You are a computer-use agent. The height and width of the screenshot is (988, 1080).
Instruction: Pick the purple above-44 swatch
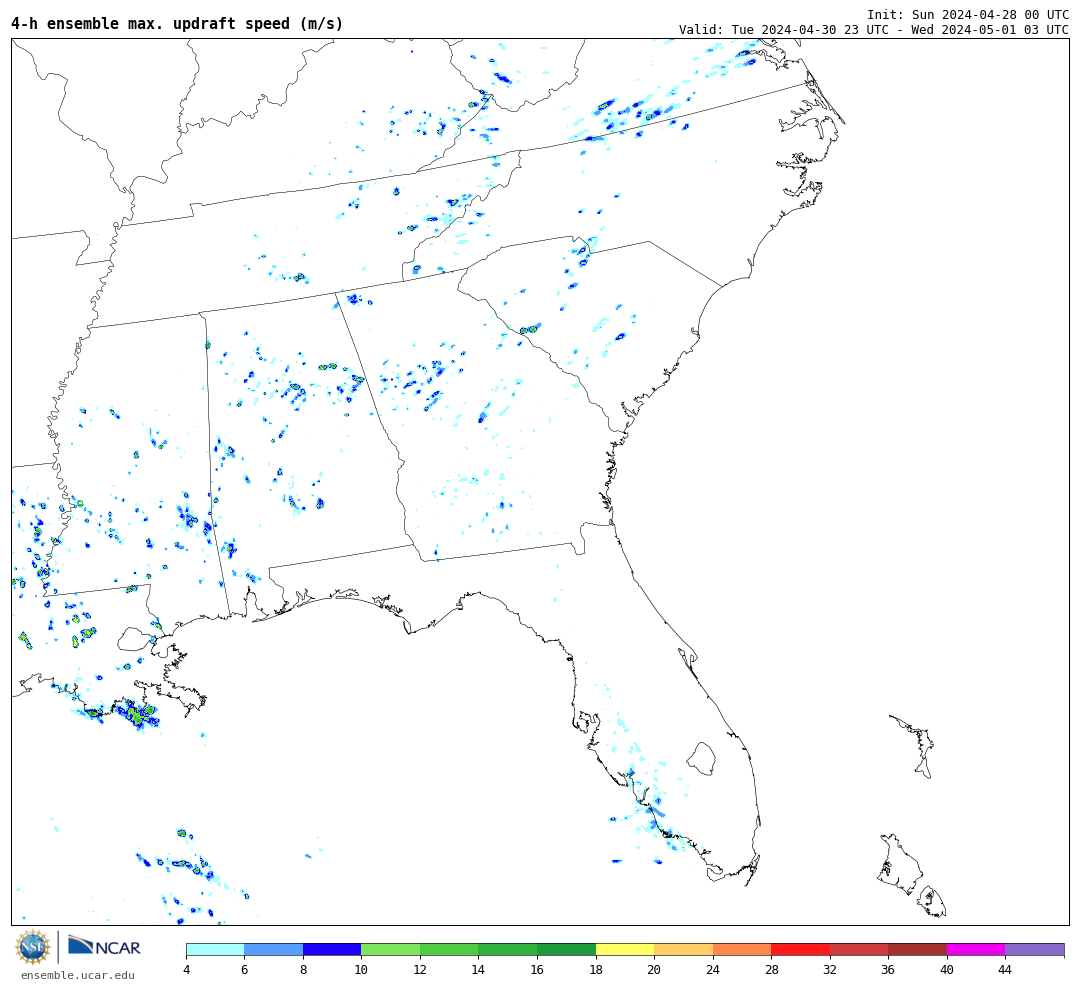pyautogui.click(x=1035, y=949)
